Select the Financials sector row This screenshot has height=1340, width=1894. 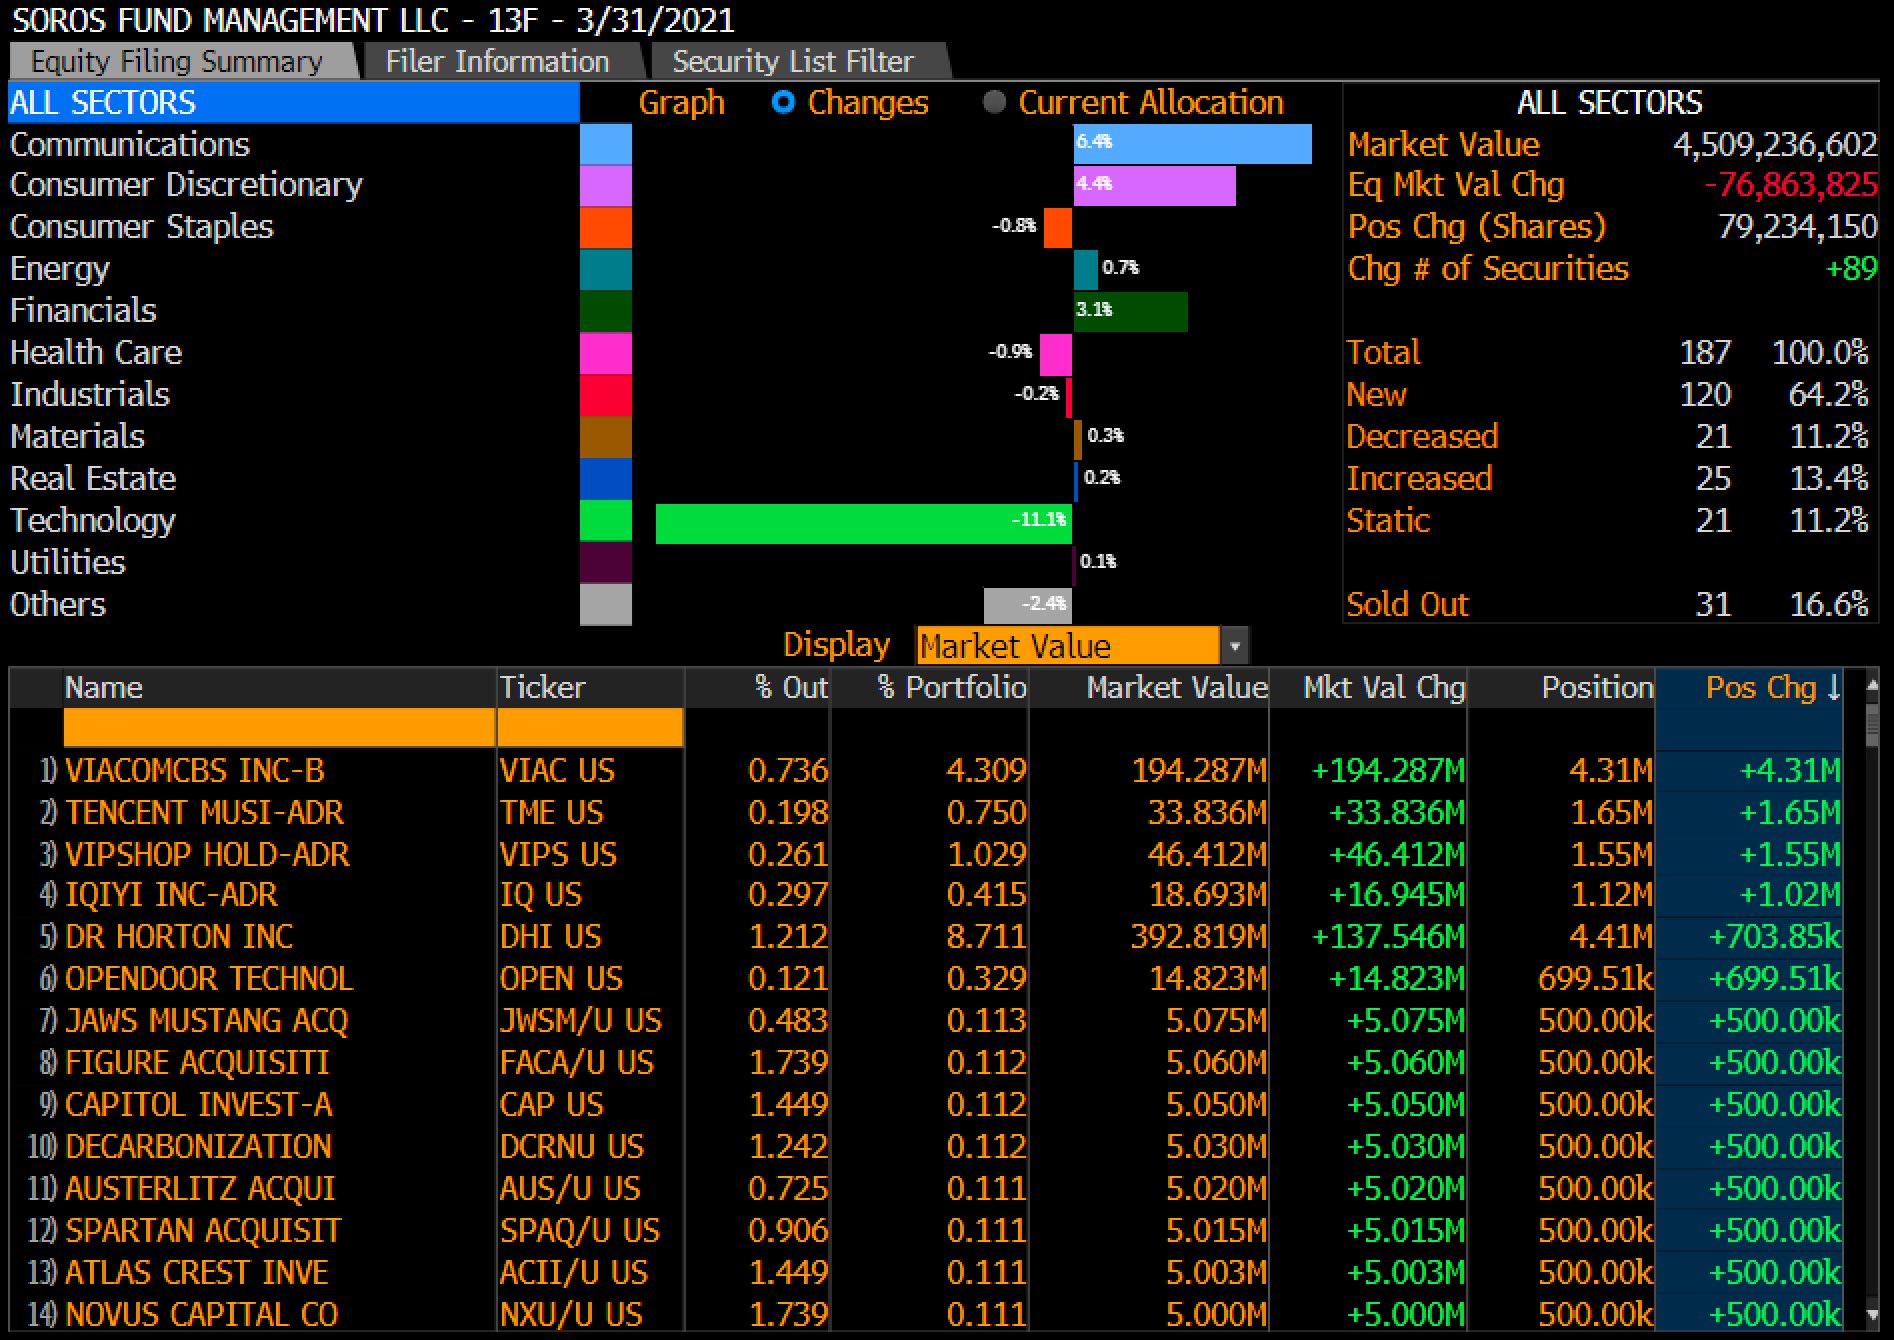click(294, 311)
